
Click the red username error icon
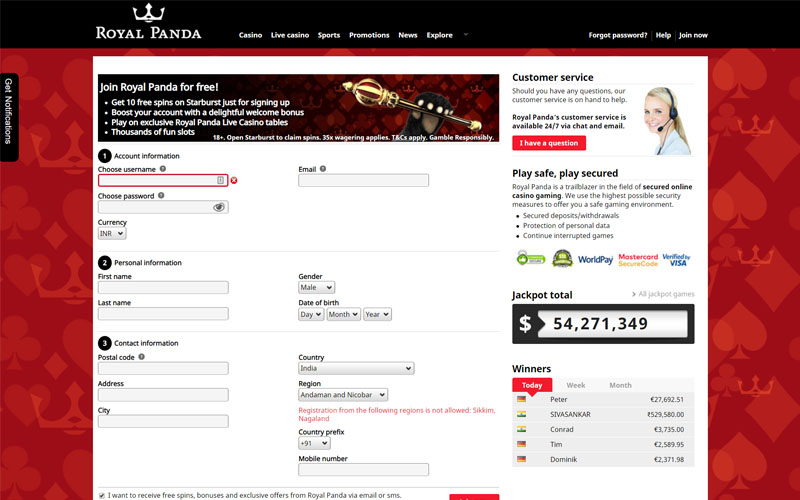tap(234, 180)
